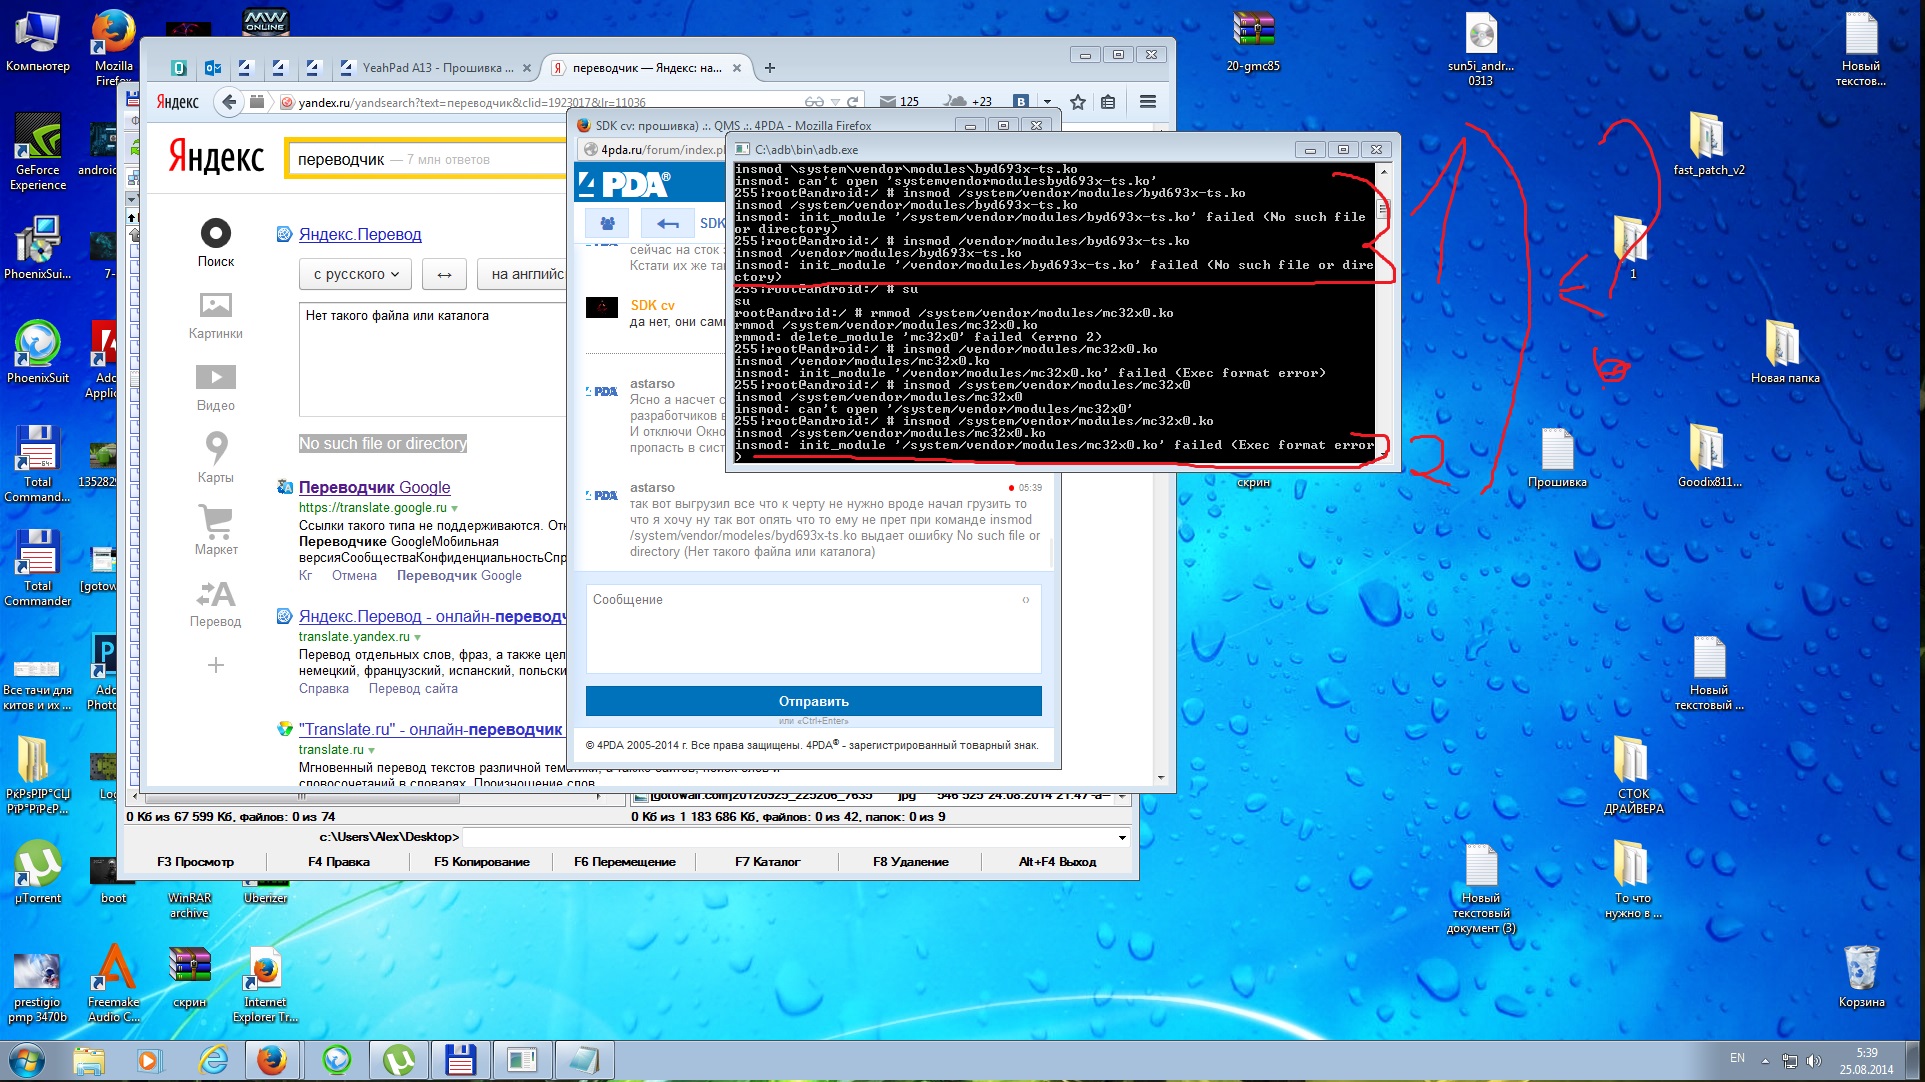Click the Сообщение message text field
Viewport: 1925px width, 1082px height.
coord(812,628)
